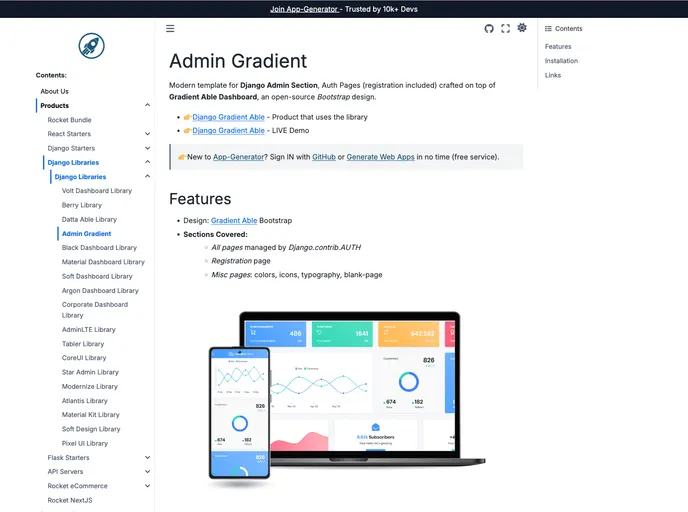Open Pixel UI Library page

(85, 443)
